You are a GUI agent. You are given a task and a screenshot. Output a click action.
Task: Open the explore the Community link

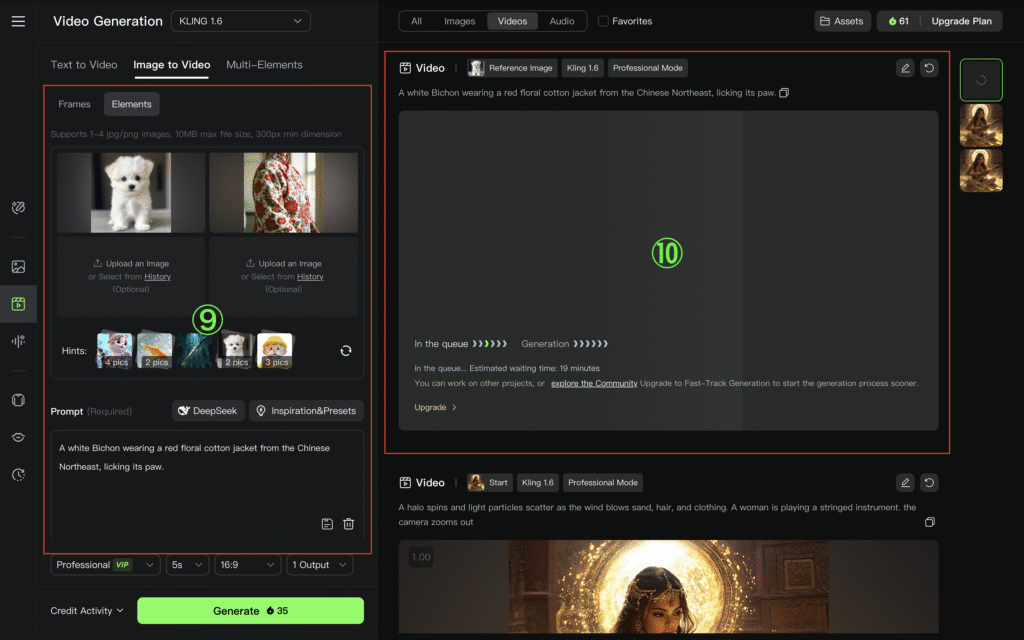pyautogui.click(x=594, y=383)
